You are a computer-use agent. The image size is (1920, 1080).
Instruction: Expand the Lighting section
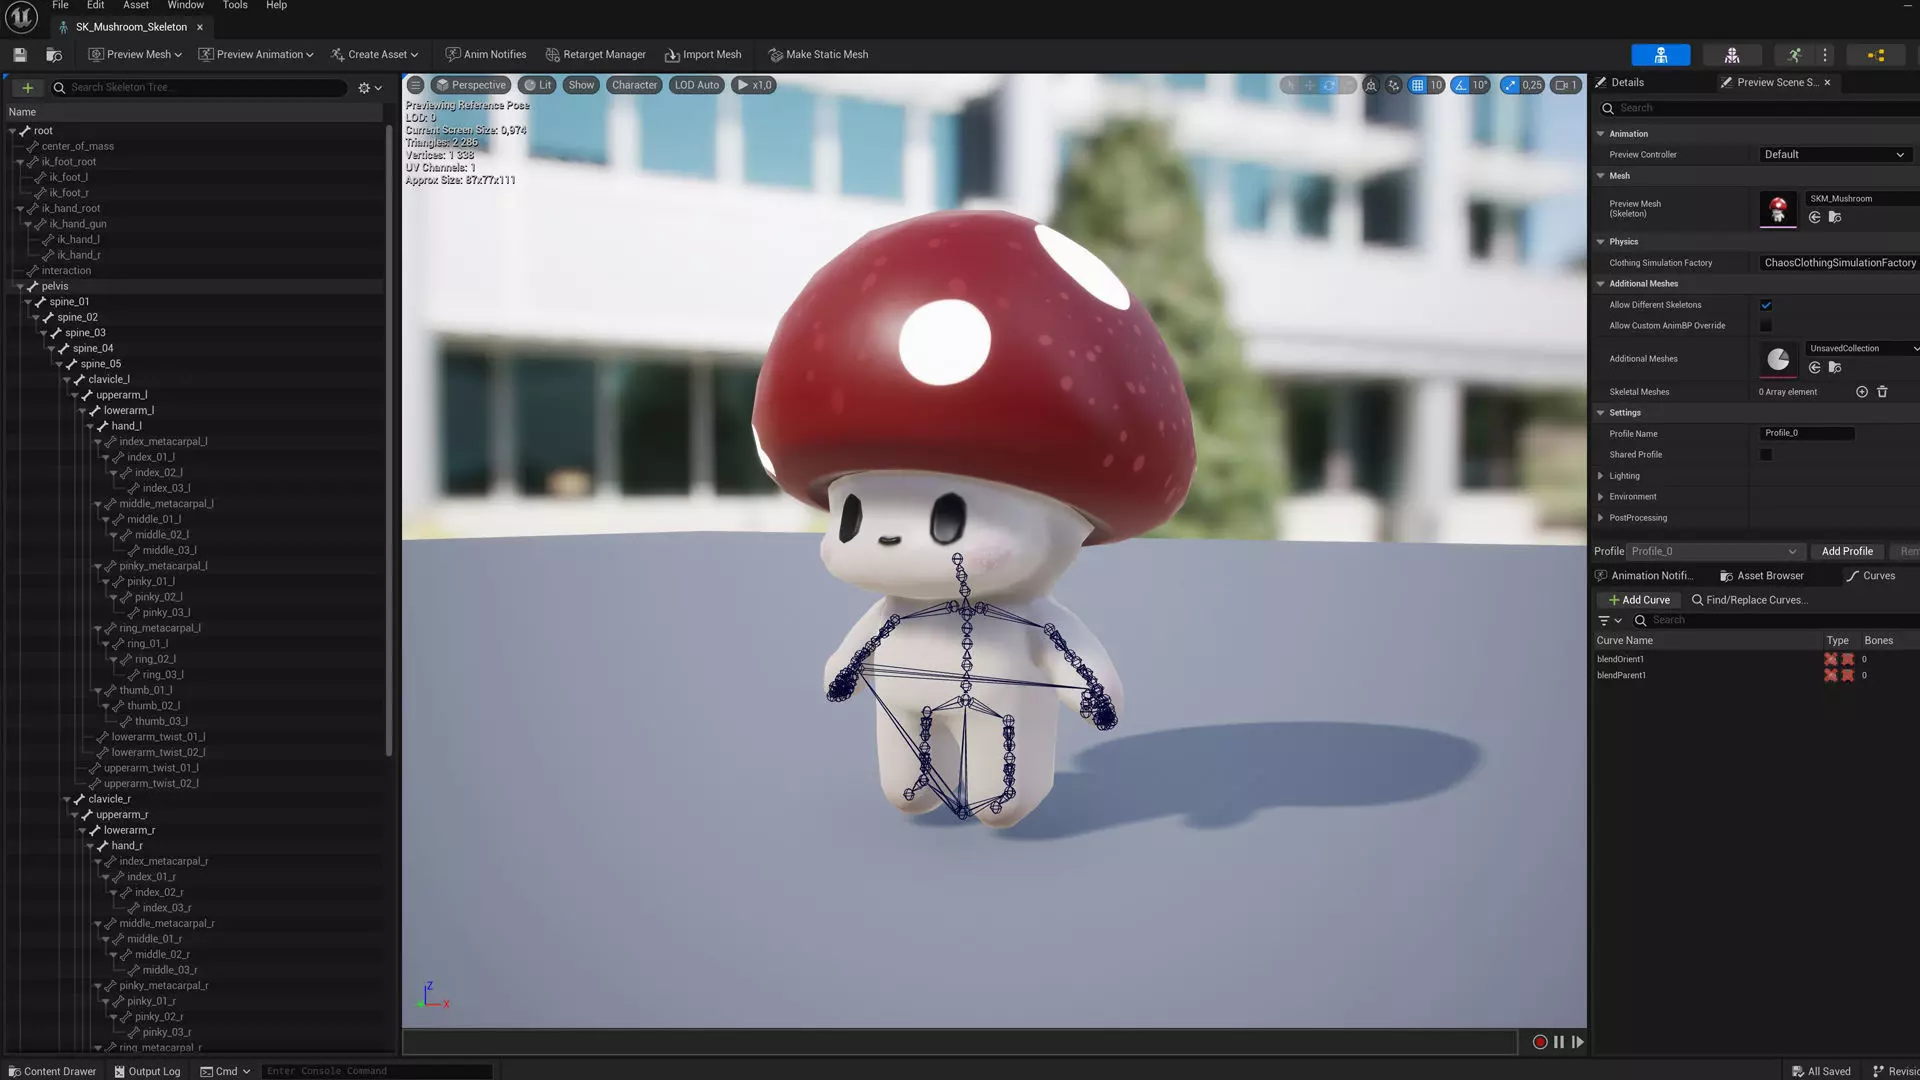pyautogui.click(x=1601, y=476)
